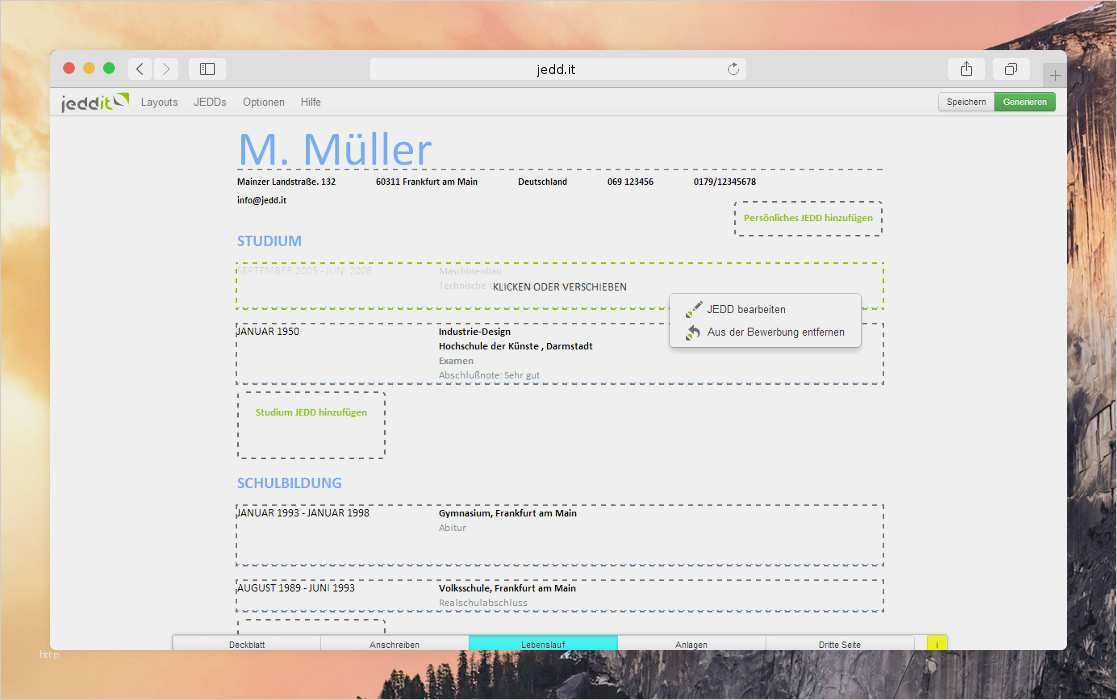Expand the Optionen menu
Screen dimensions: 1117x700
[263, 102]
